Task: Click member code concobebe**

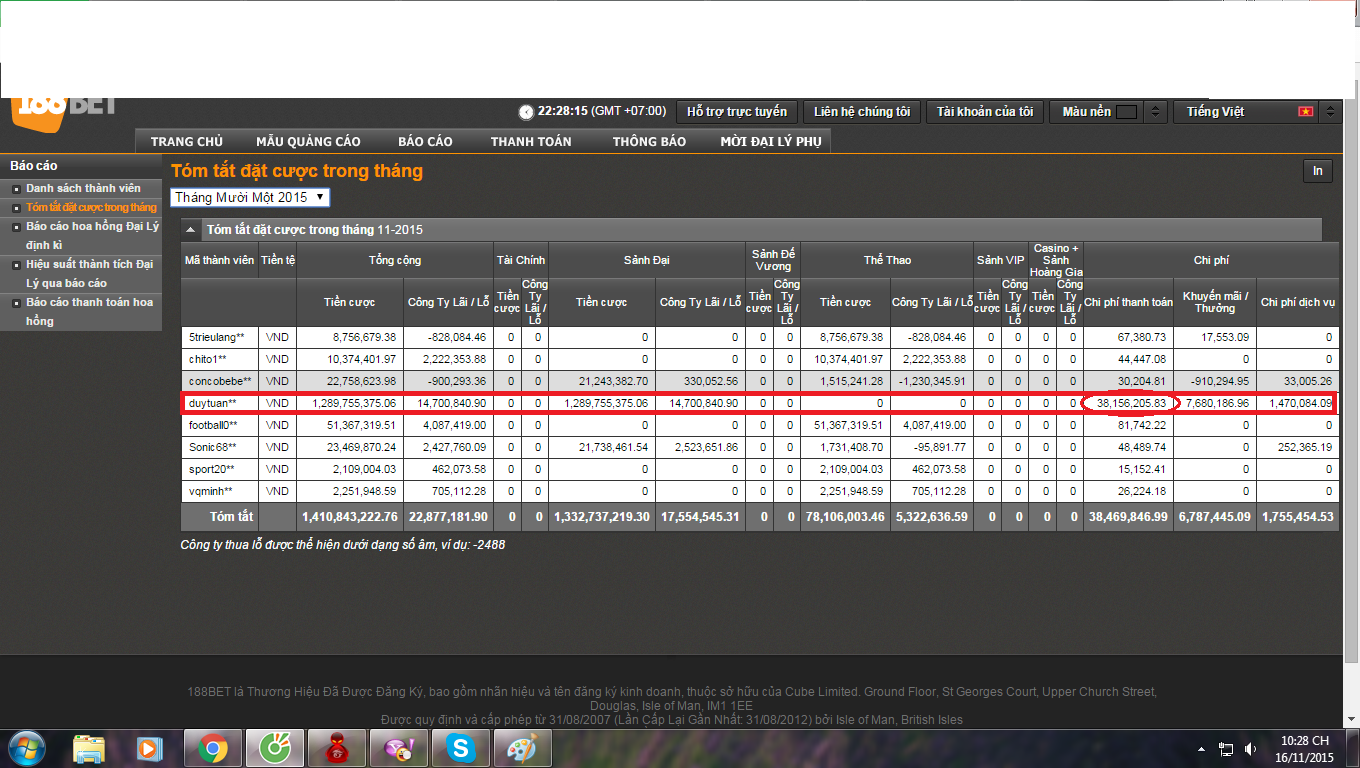Action: pos(219,381)
